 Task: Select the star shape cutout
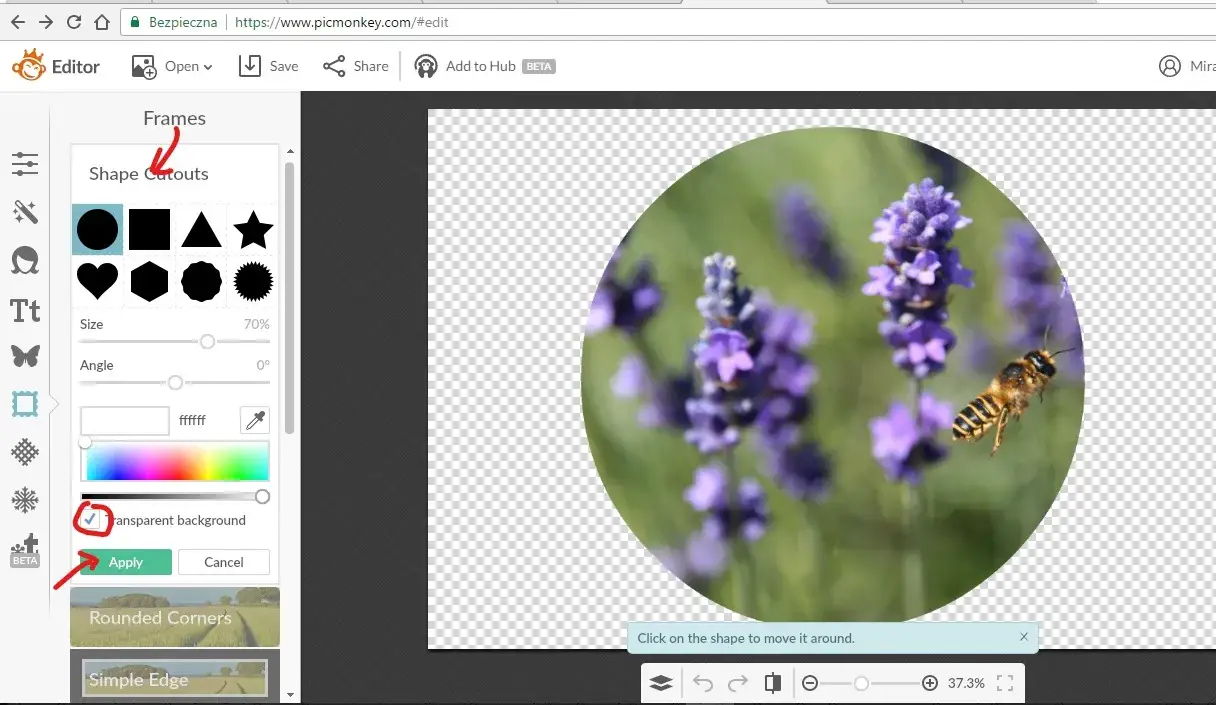pyautogui.click(x=253, y=230)
